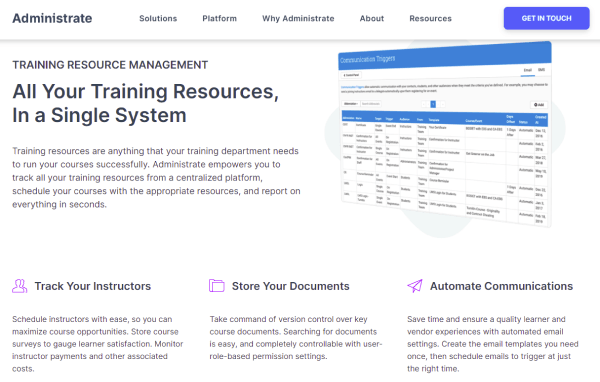600x382 pixels.
Task: Go to the Administrate logo home link
Action: pyautogui.click(x=52, y=18)
